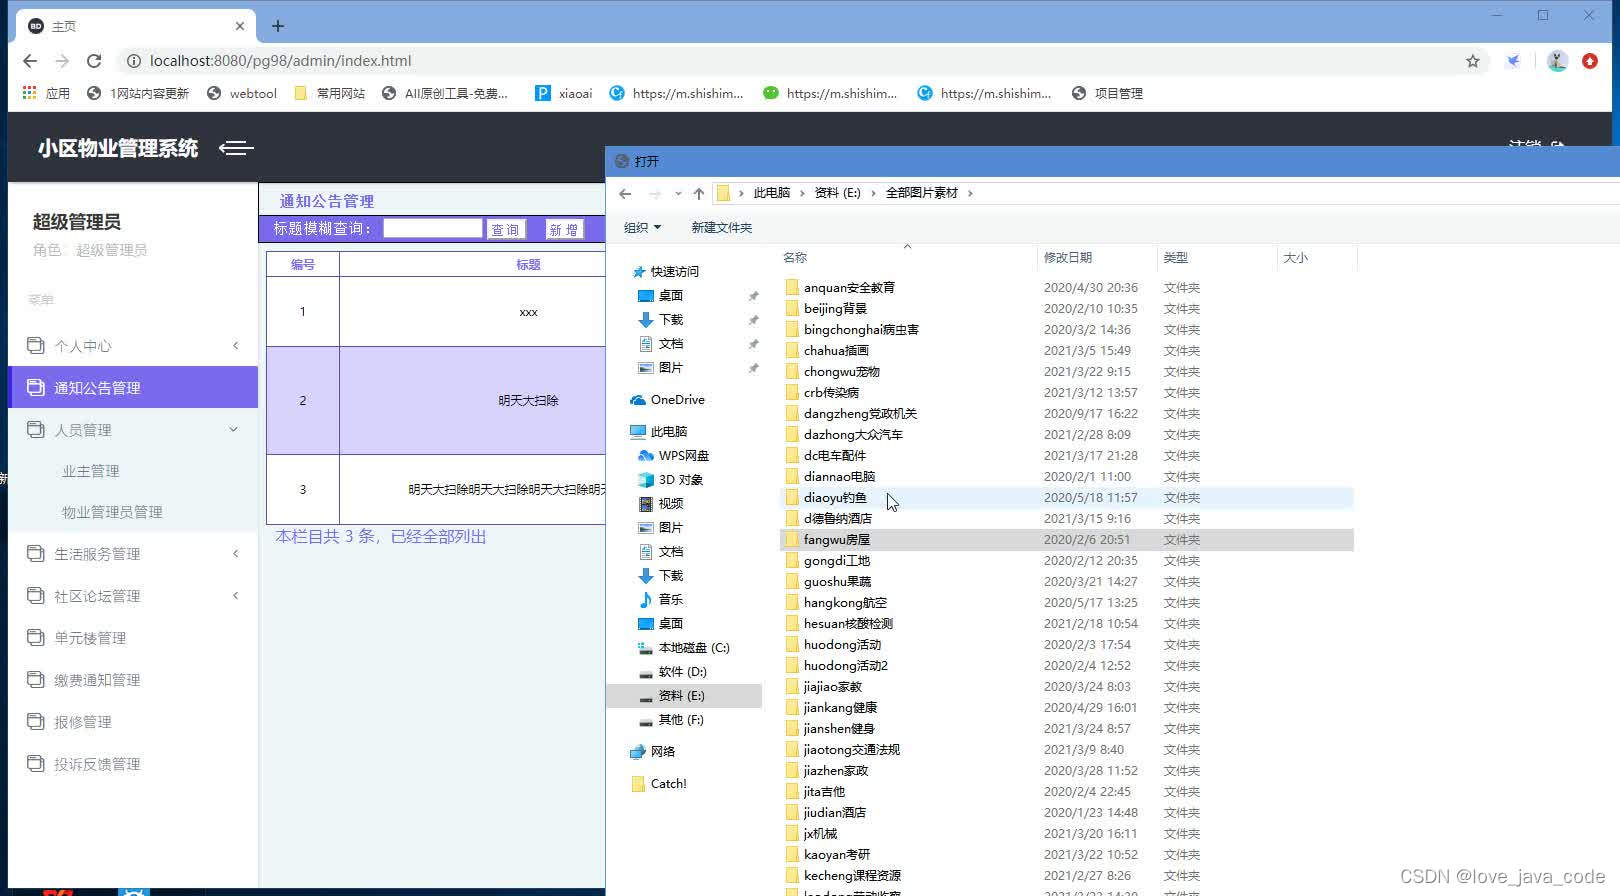Screen dimensions: 1620x896
Task: Open 投诉反馈管理 in the sidebar
Action: (133, 764)
